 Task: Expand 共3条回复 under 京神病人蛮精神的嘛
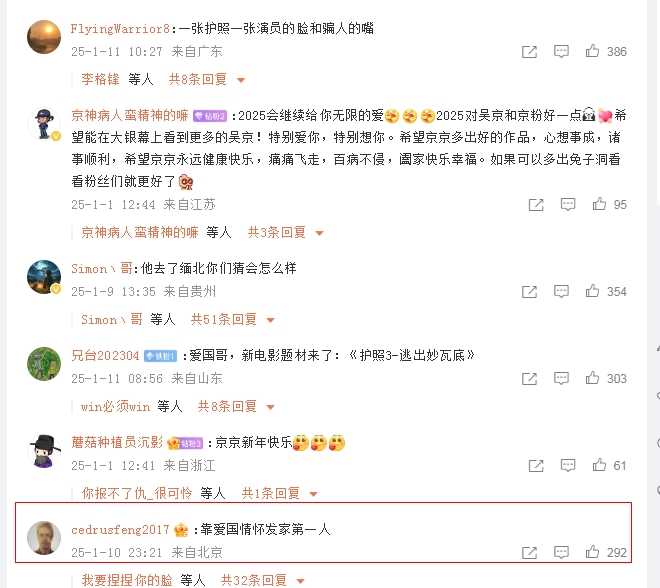pyautogui.click(x=285, y=232)
